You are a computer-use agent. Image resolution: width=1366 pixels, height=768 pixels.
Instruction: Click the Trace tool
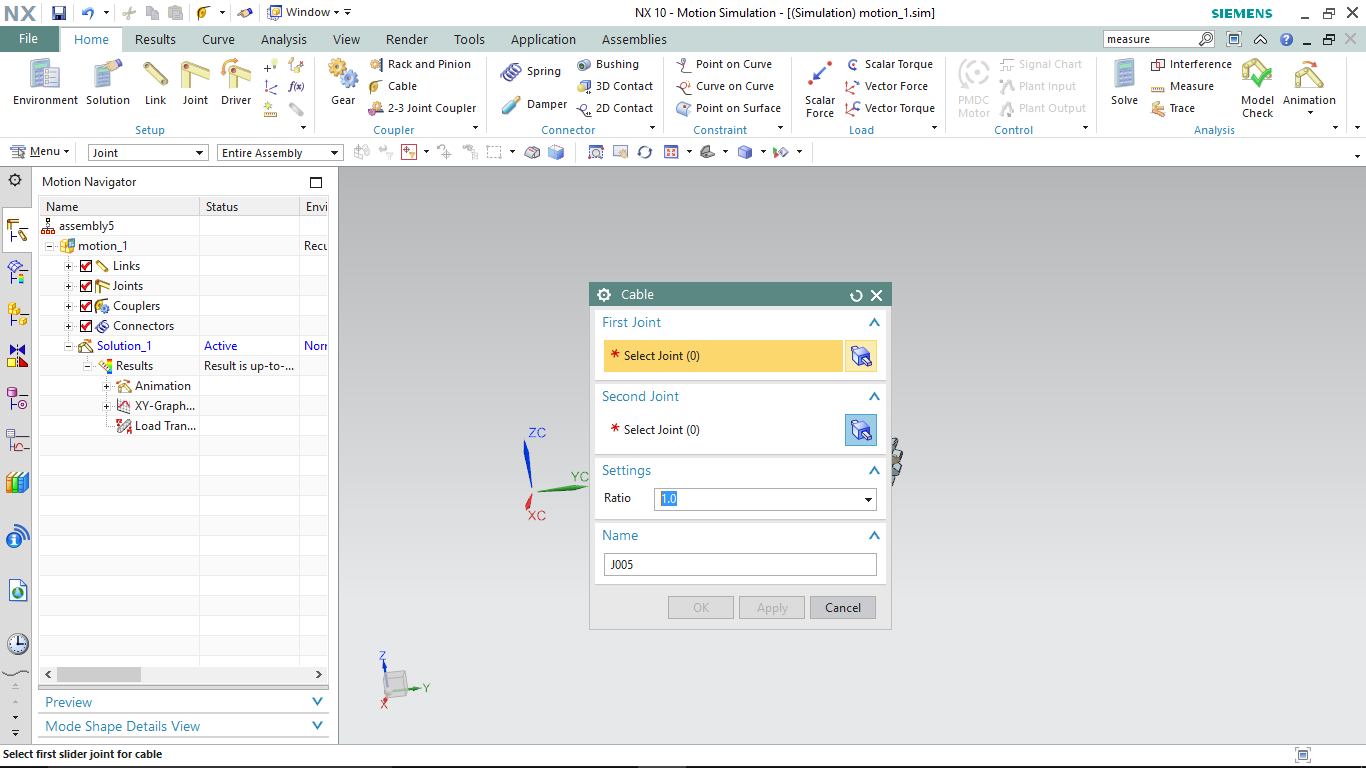pos(1173,108)
